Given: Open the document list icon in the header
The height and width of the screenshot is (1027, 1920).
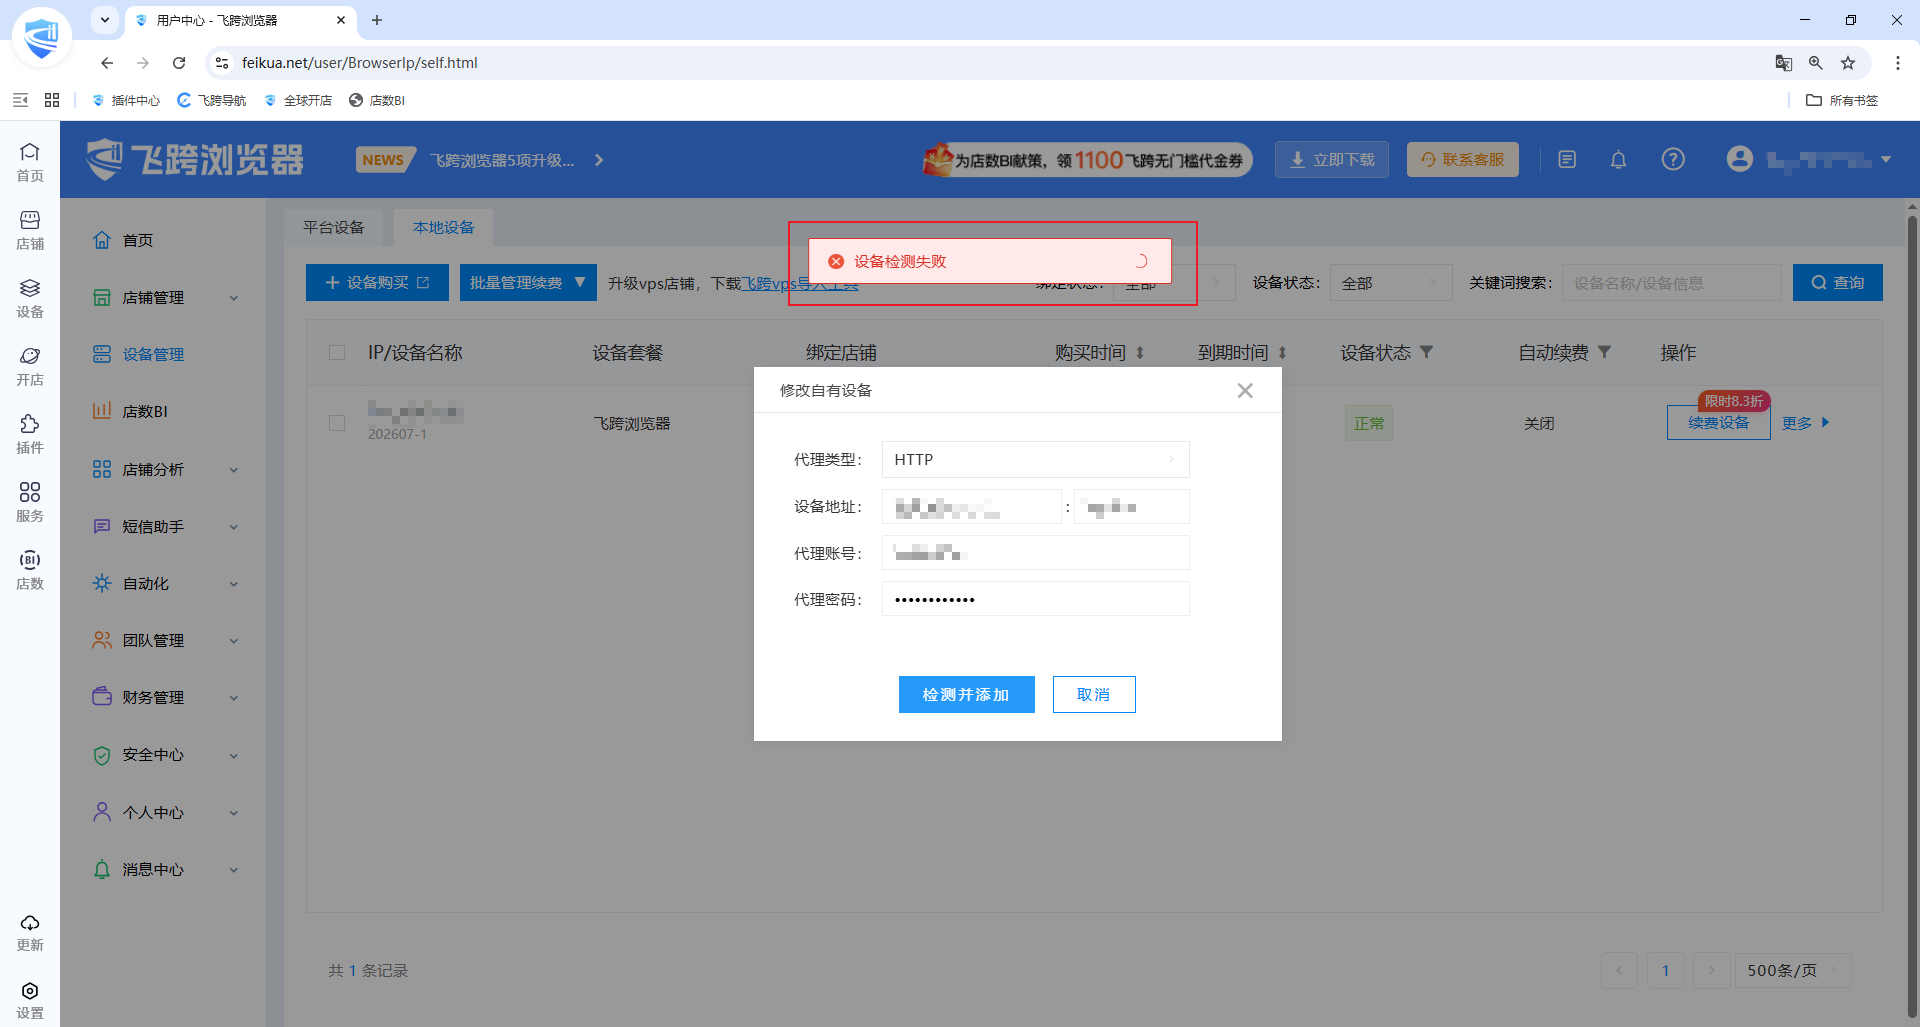Looking at the screenshot, I should click(x=1567, y=160).
